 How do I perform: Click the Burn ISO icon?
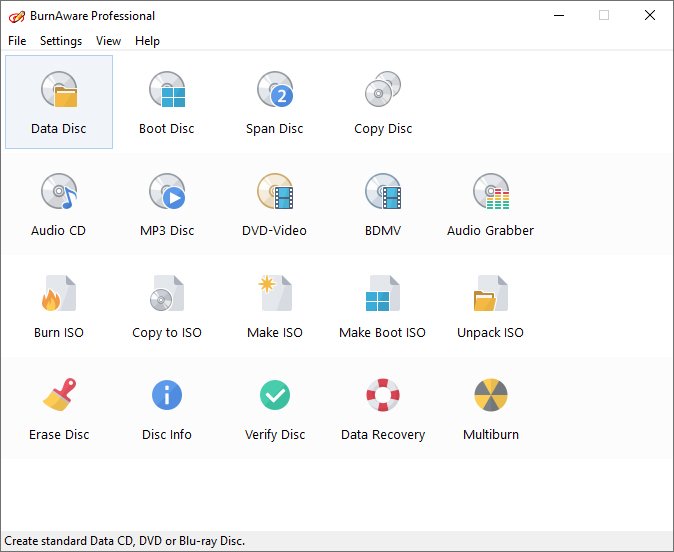(59, 295)
